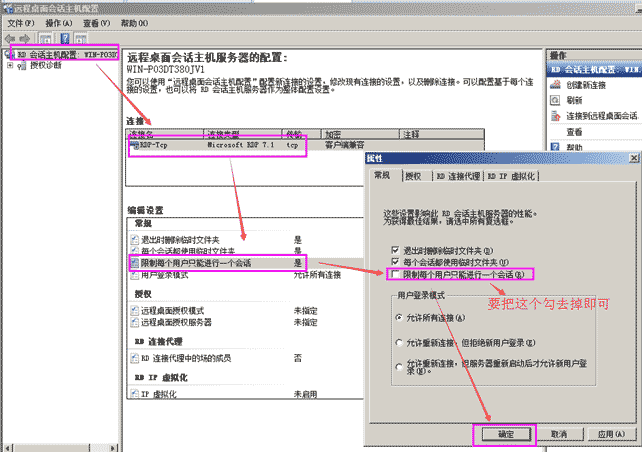Click 连接到远程桌面会话 action icon
This screenshot has width=642, height=452.
[555, 116]
